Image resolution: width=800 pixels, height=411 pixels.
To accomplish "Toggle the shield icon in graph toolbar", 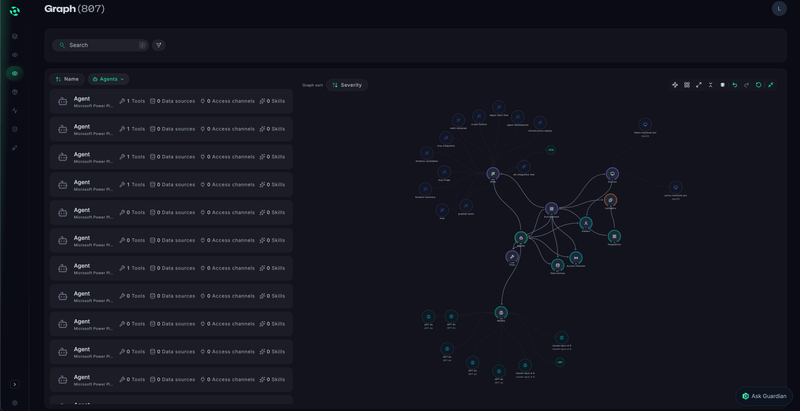I will [x=722, y=85].
